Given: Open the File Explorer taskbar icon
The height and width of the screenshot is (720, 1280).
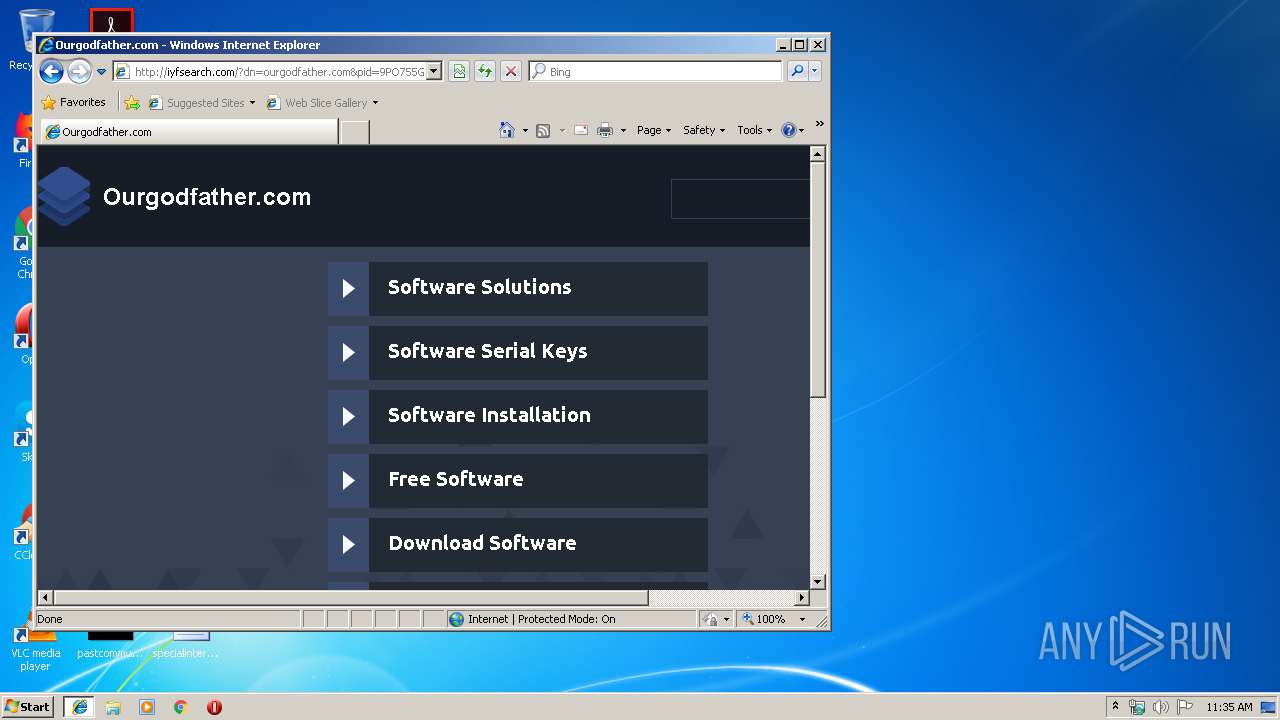Looking at the screenshot, I should click(113, 707).
